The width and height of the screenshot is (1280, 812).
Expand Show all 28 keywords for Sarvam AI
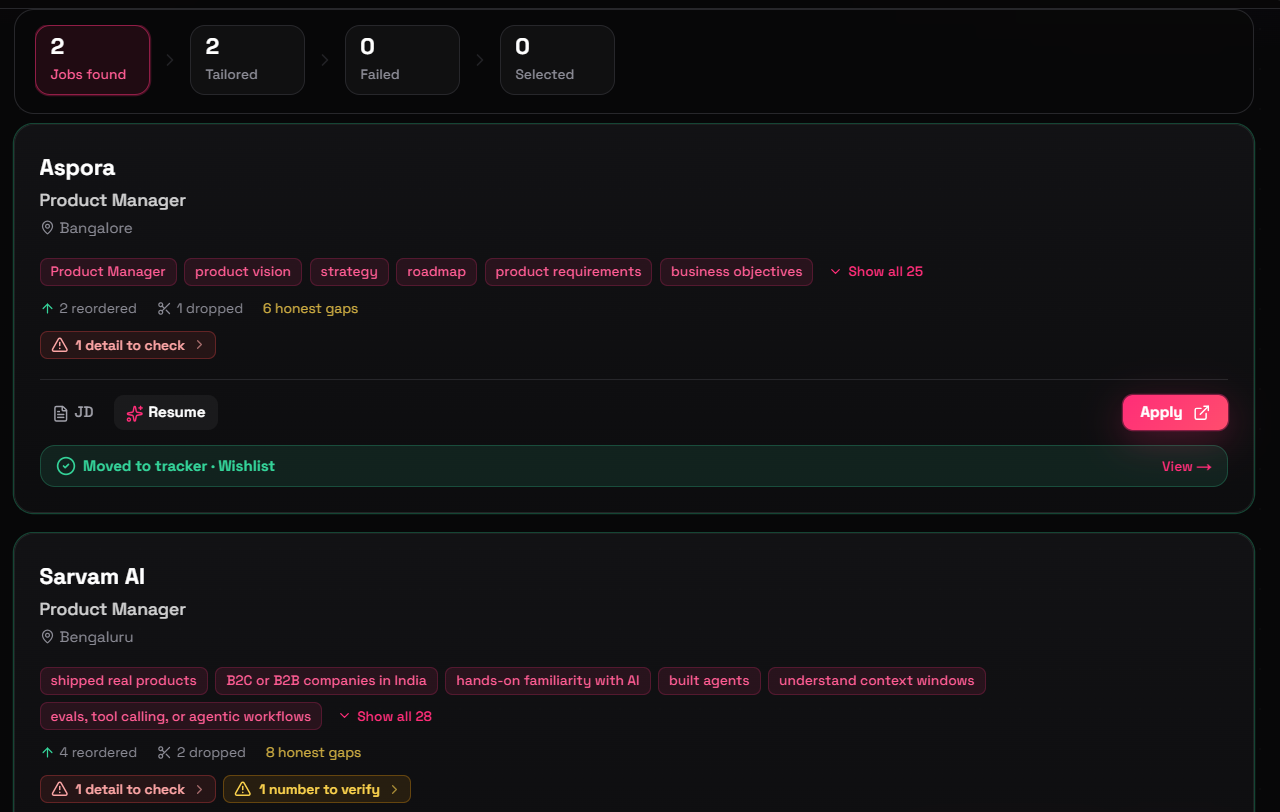click(x=385, y=716)
